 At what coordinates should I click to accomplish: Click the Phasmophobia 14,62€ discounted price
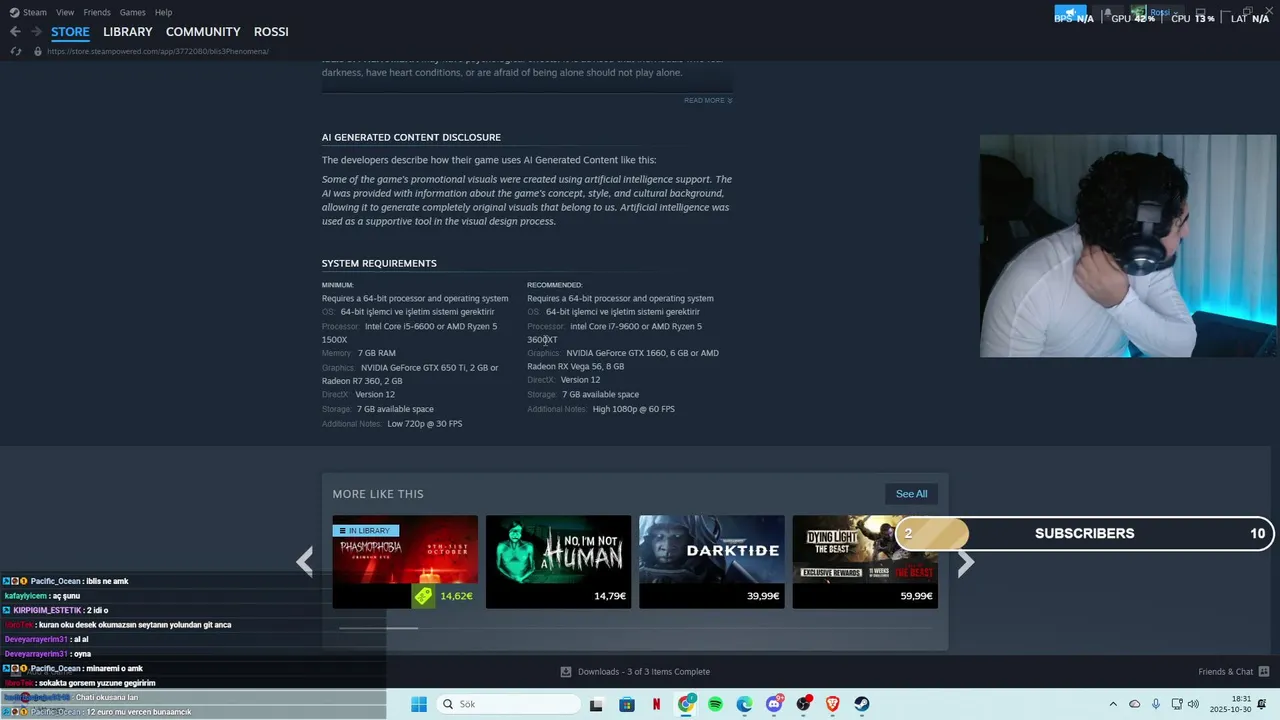(456, 596)
